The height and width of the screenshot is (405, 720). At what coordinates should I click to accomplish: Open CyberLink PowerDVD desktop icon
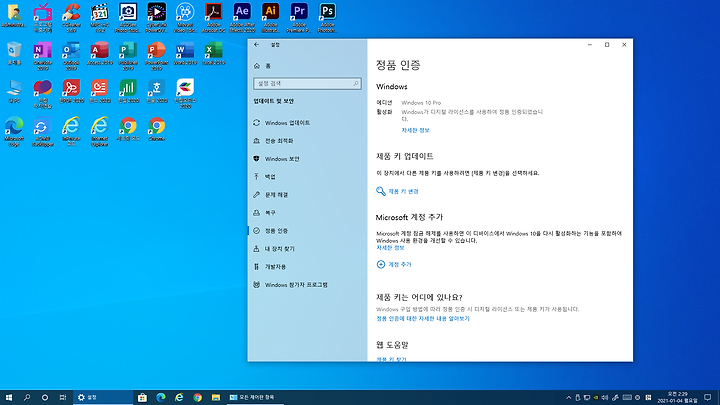pyautogui.click(x=157, y=18)
